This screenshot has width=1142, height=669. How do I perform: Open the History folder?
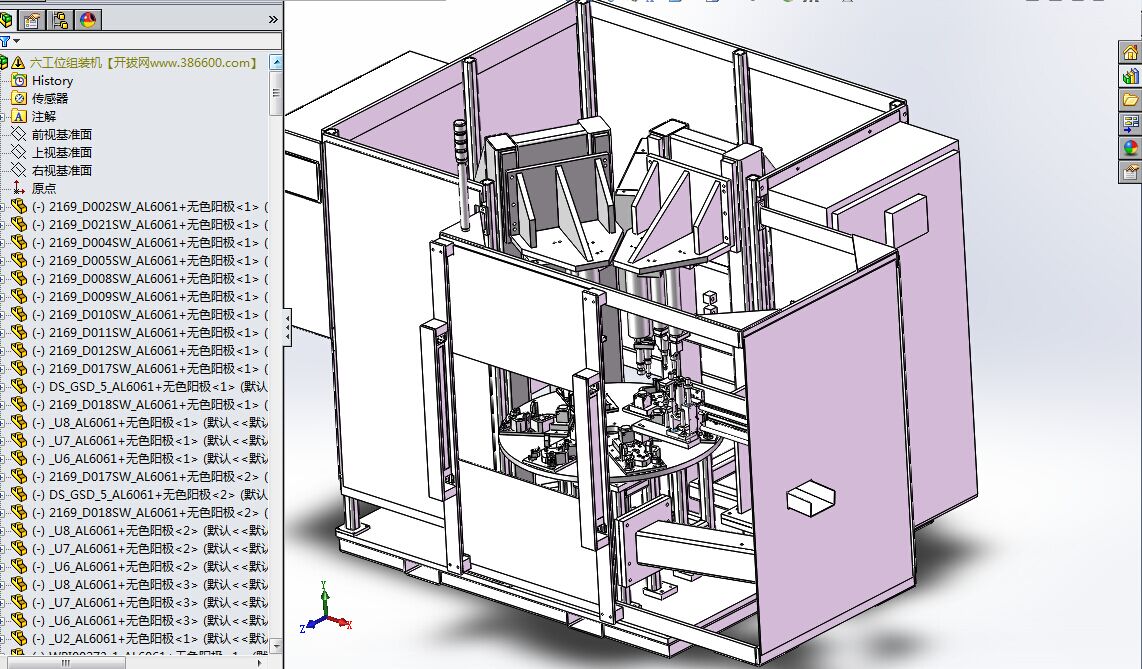point(52,81)
